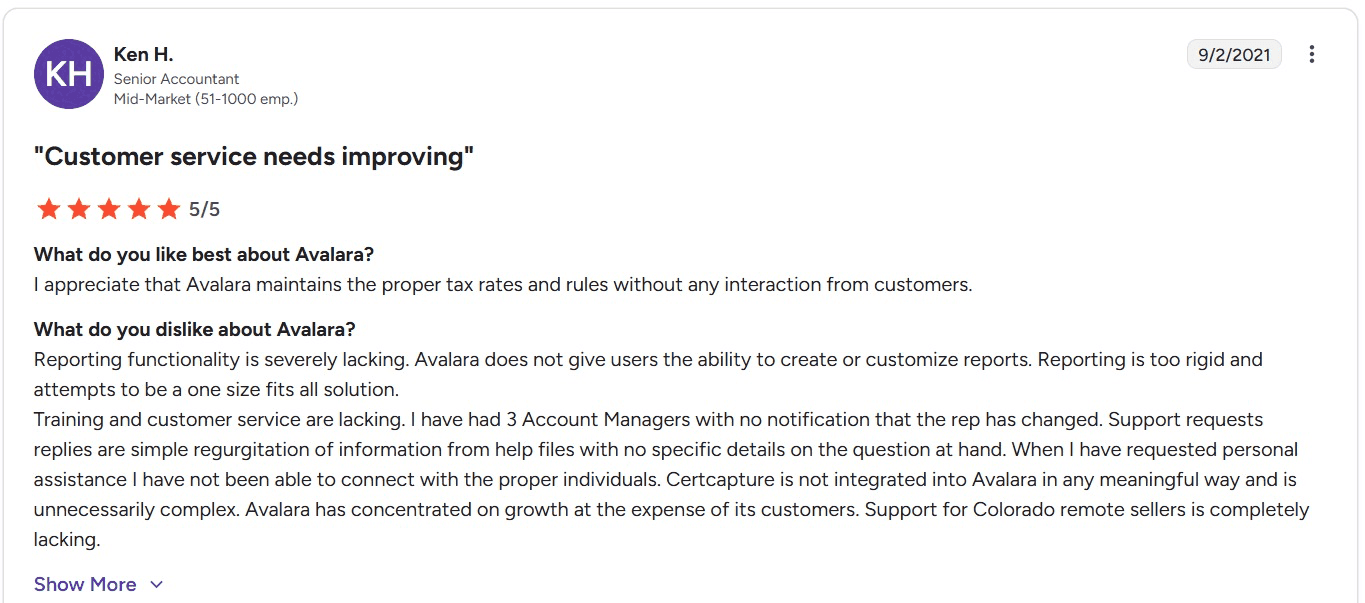Select the fifth rating star

(x=169, y=208)
